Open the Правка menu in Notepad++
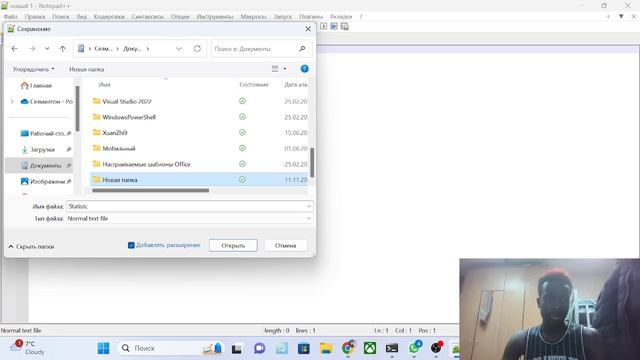The height and width of the screenshot is (360, 640). click(35, 17)
